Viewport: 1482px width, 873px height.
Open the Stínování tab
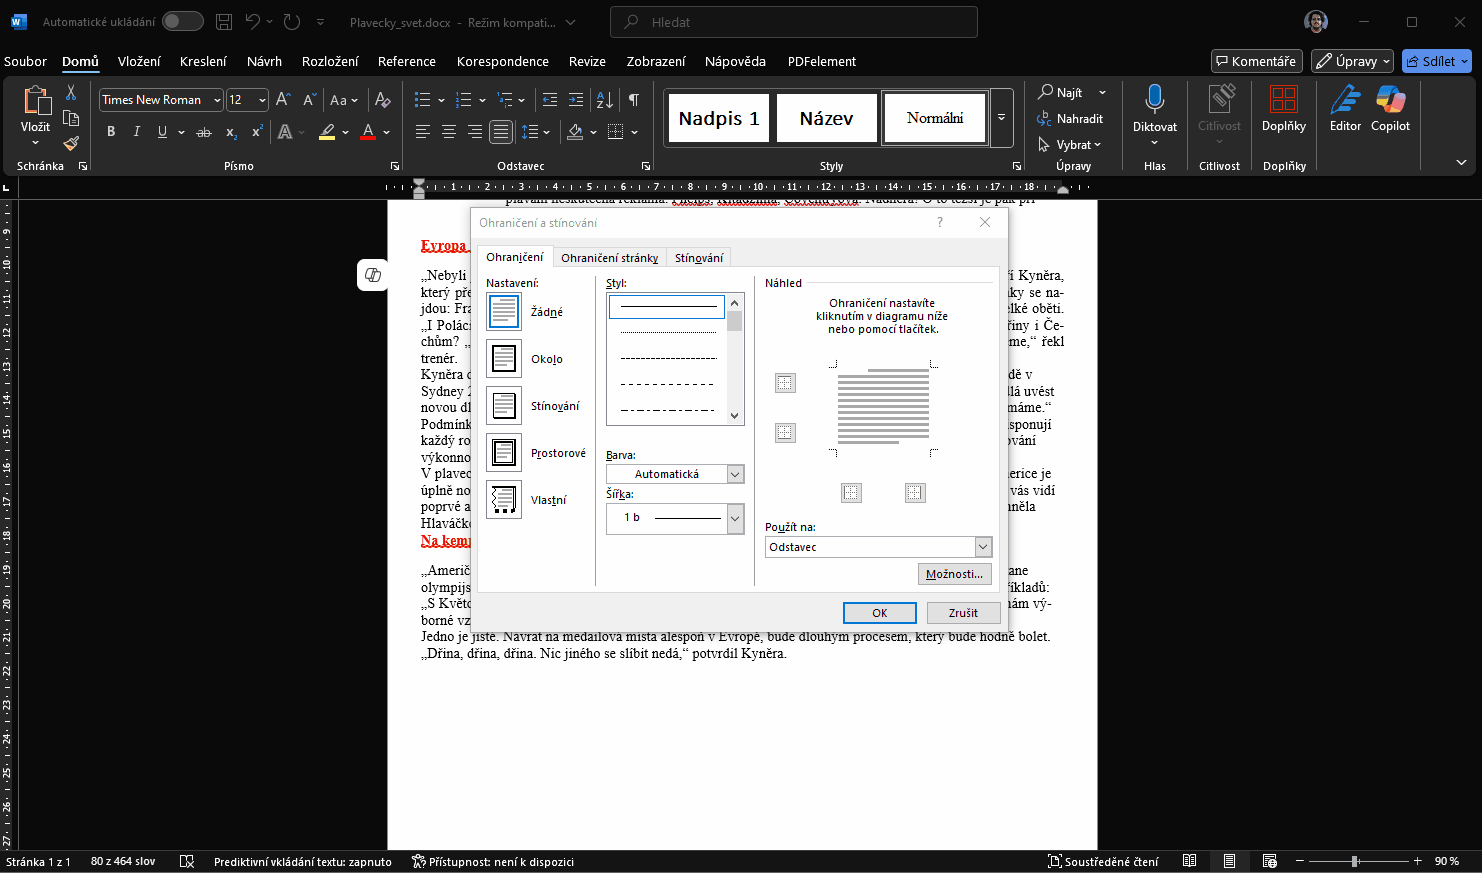(x=698, y=258)
